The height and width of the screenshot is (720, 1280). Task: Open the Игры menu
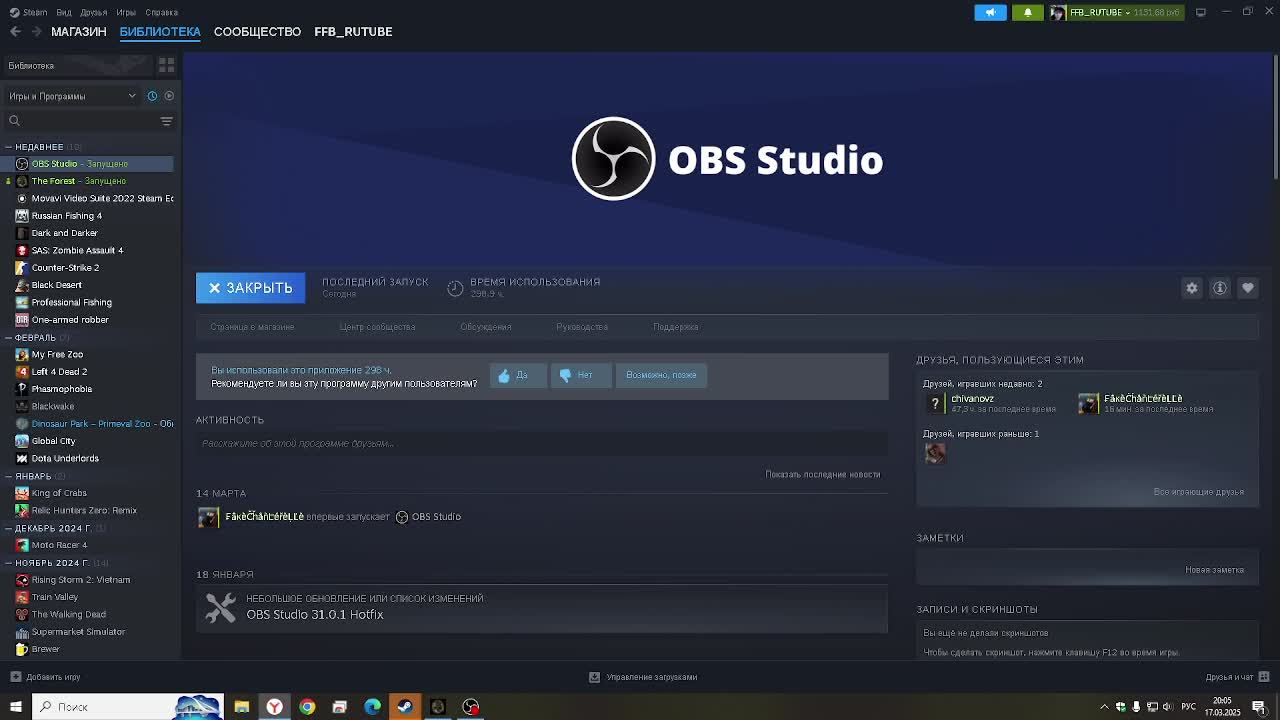(x=126, y=12)
